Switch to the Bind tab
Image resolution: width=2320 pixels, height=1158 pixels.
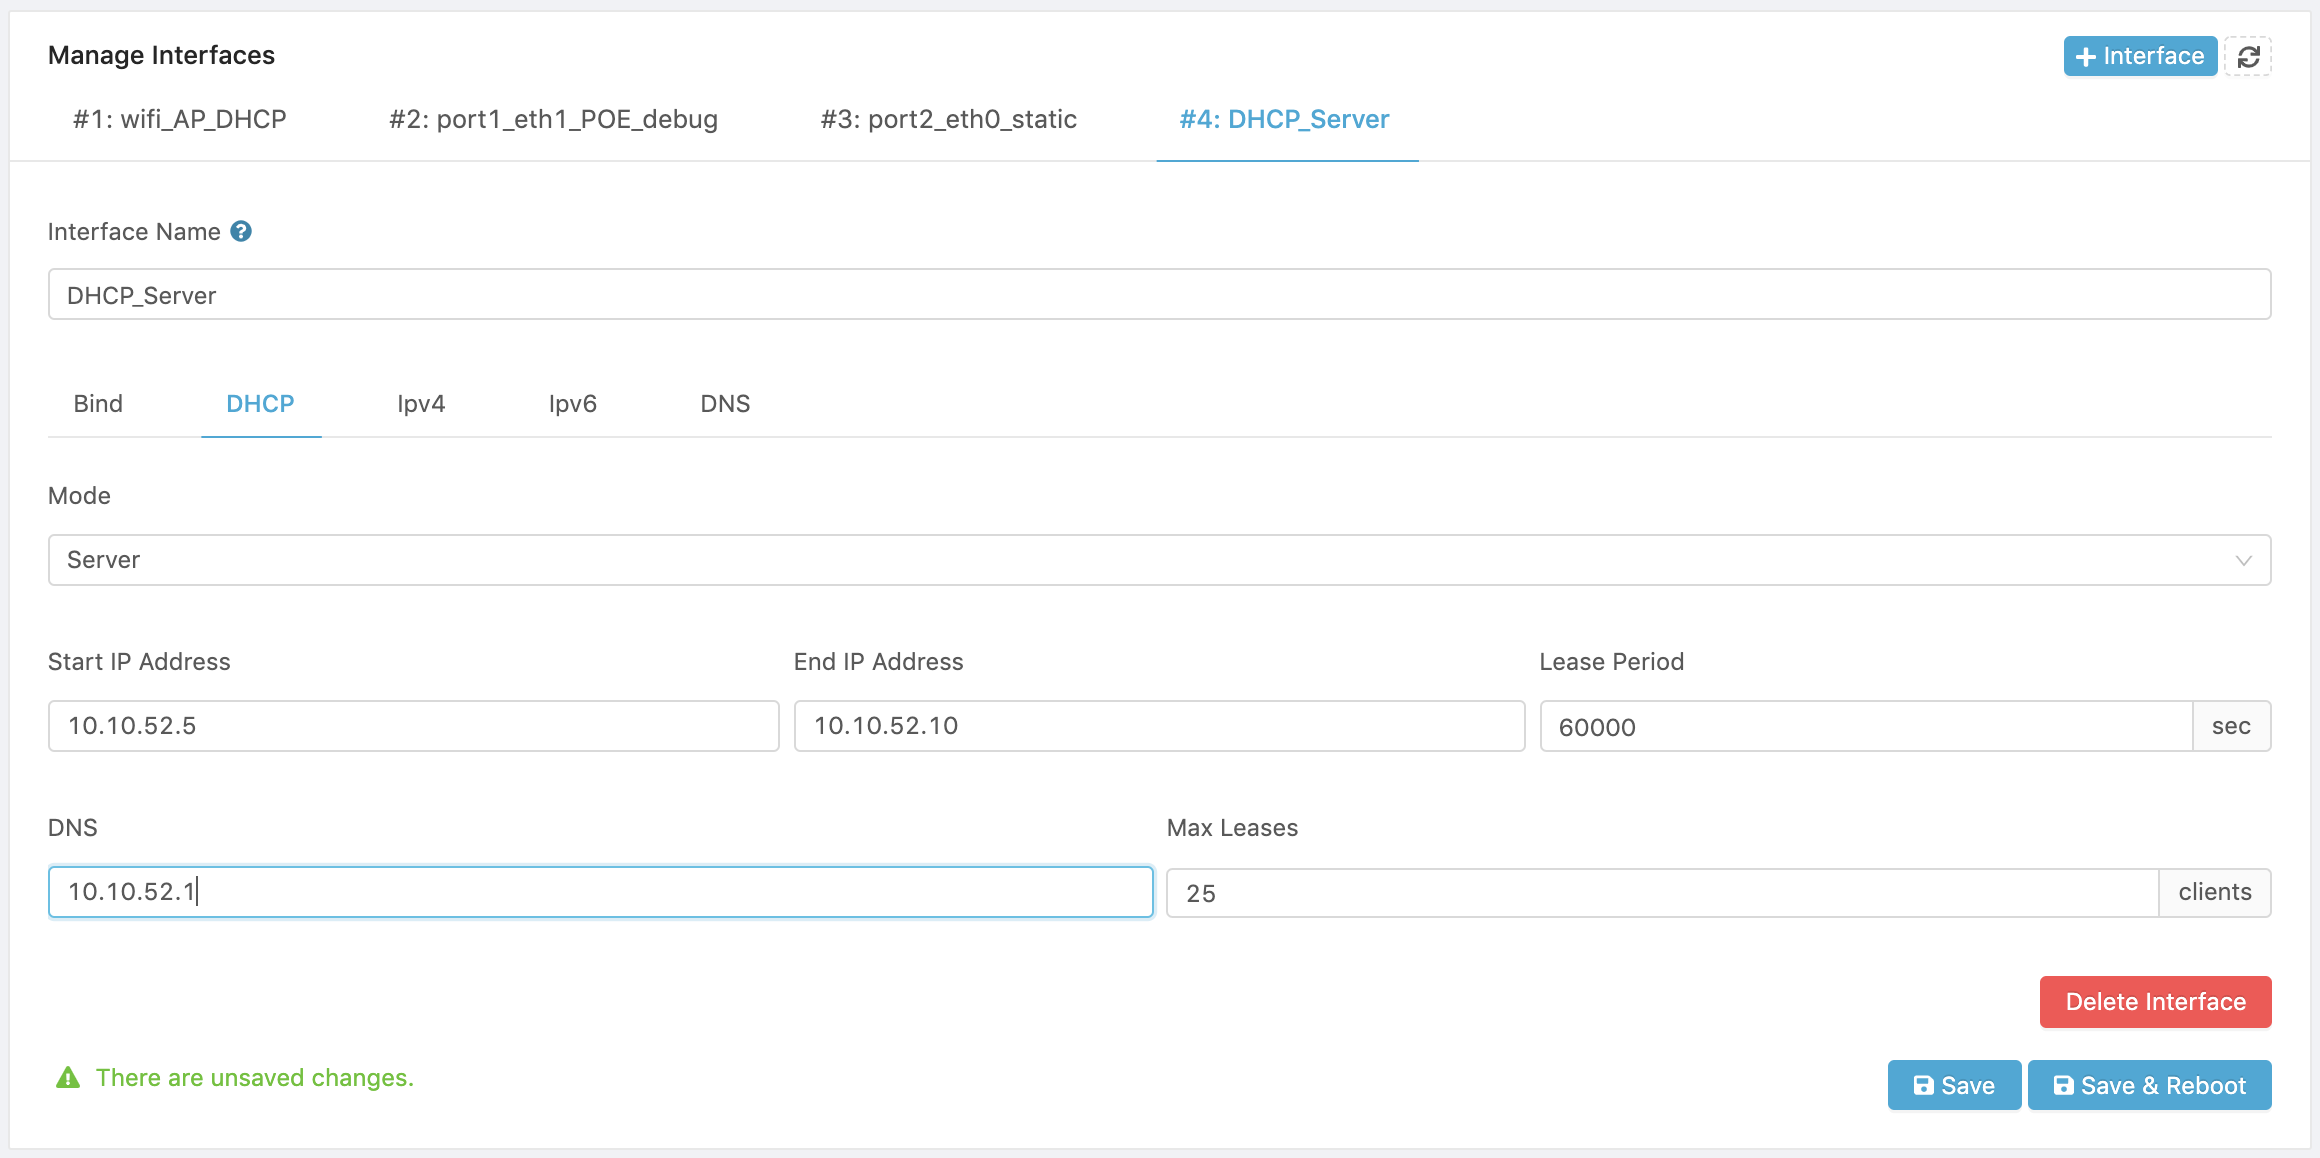click(x=96, y=402)
